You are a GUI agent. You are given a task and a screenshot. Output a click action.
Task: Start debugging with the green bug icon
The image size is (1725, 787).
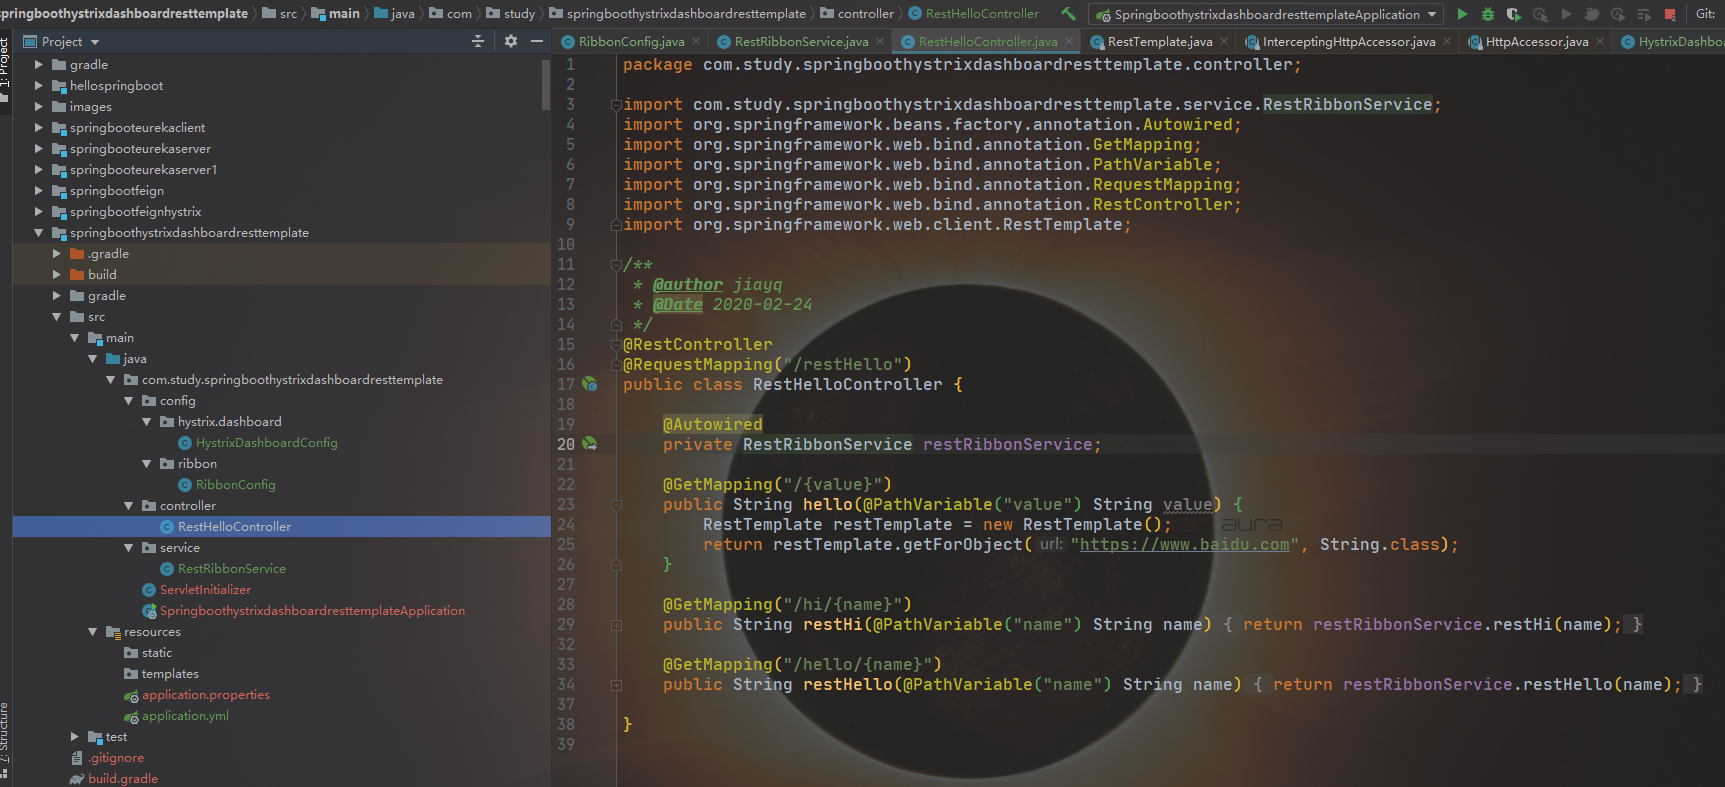click(x=1487, y=14)
